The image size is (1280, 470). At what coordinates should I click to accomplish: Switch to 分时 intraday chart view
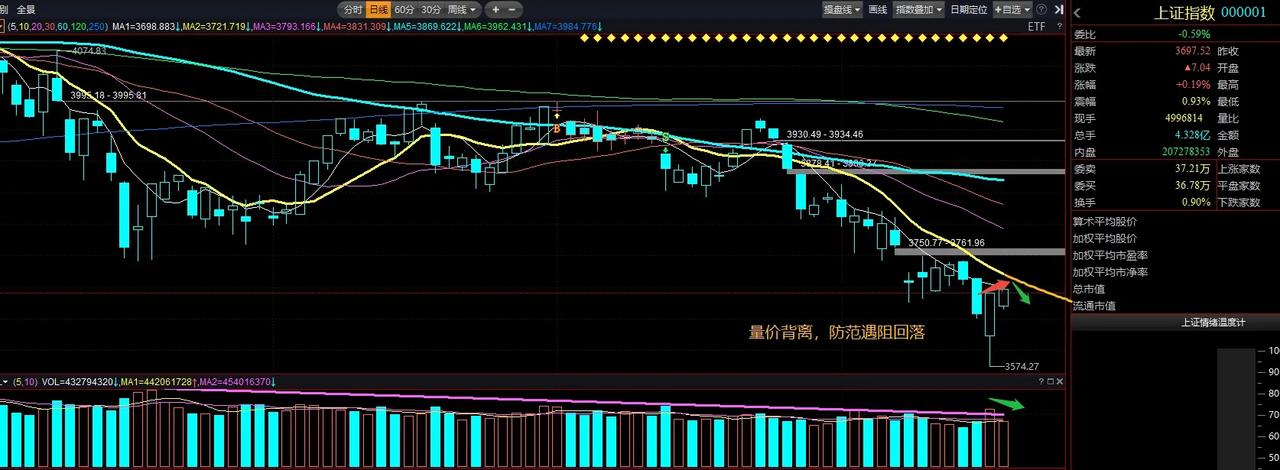tap(352, 9)
